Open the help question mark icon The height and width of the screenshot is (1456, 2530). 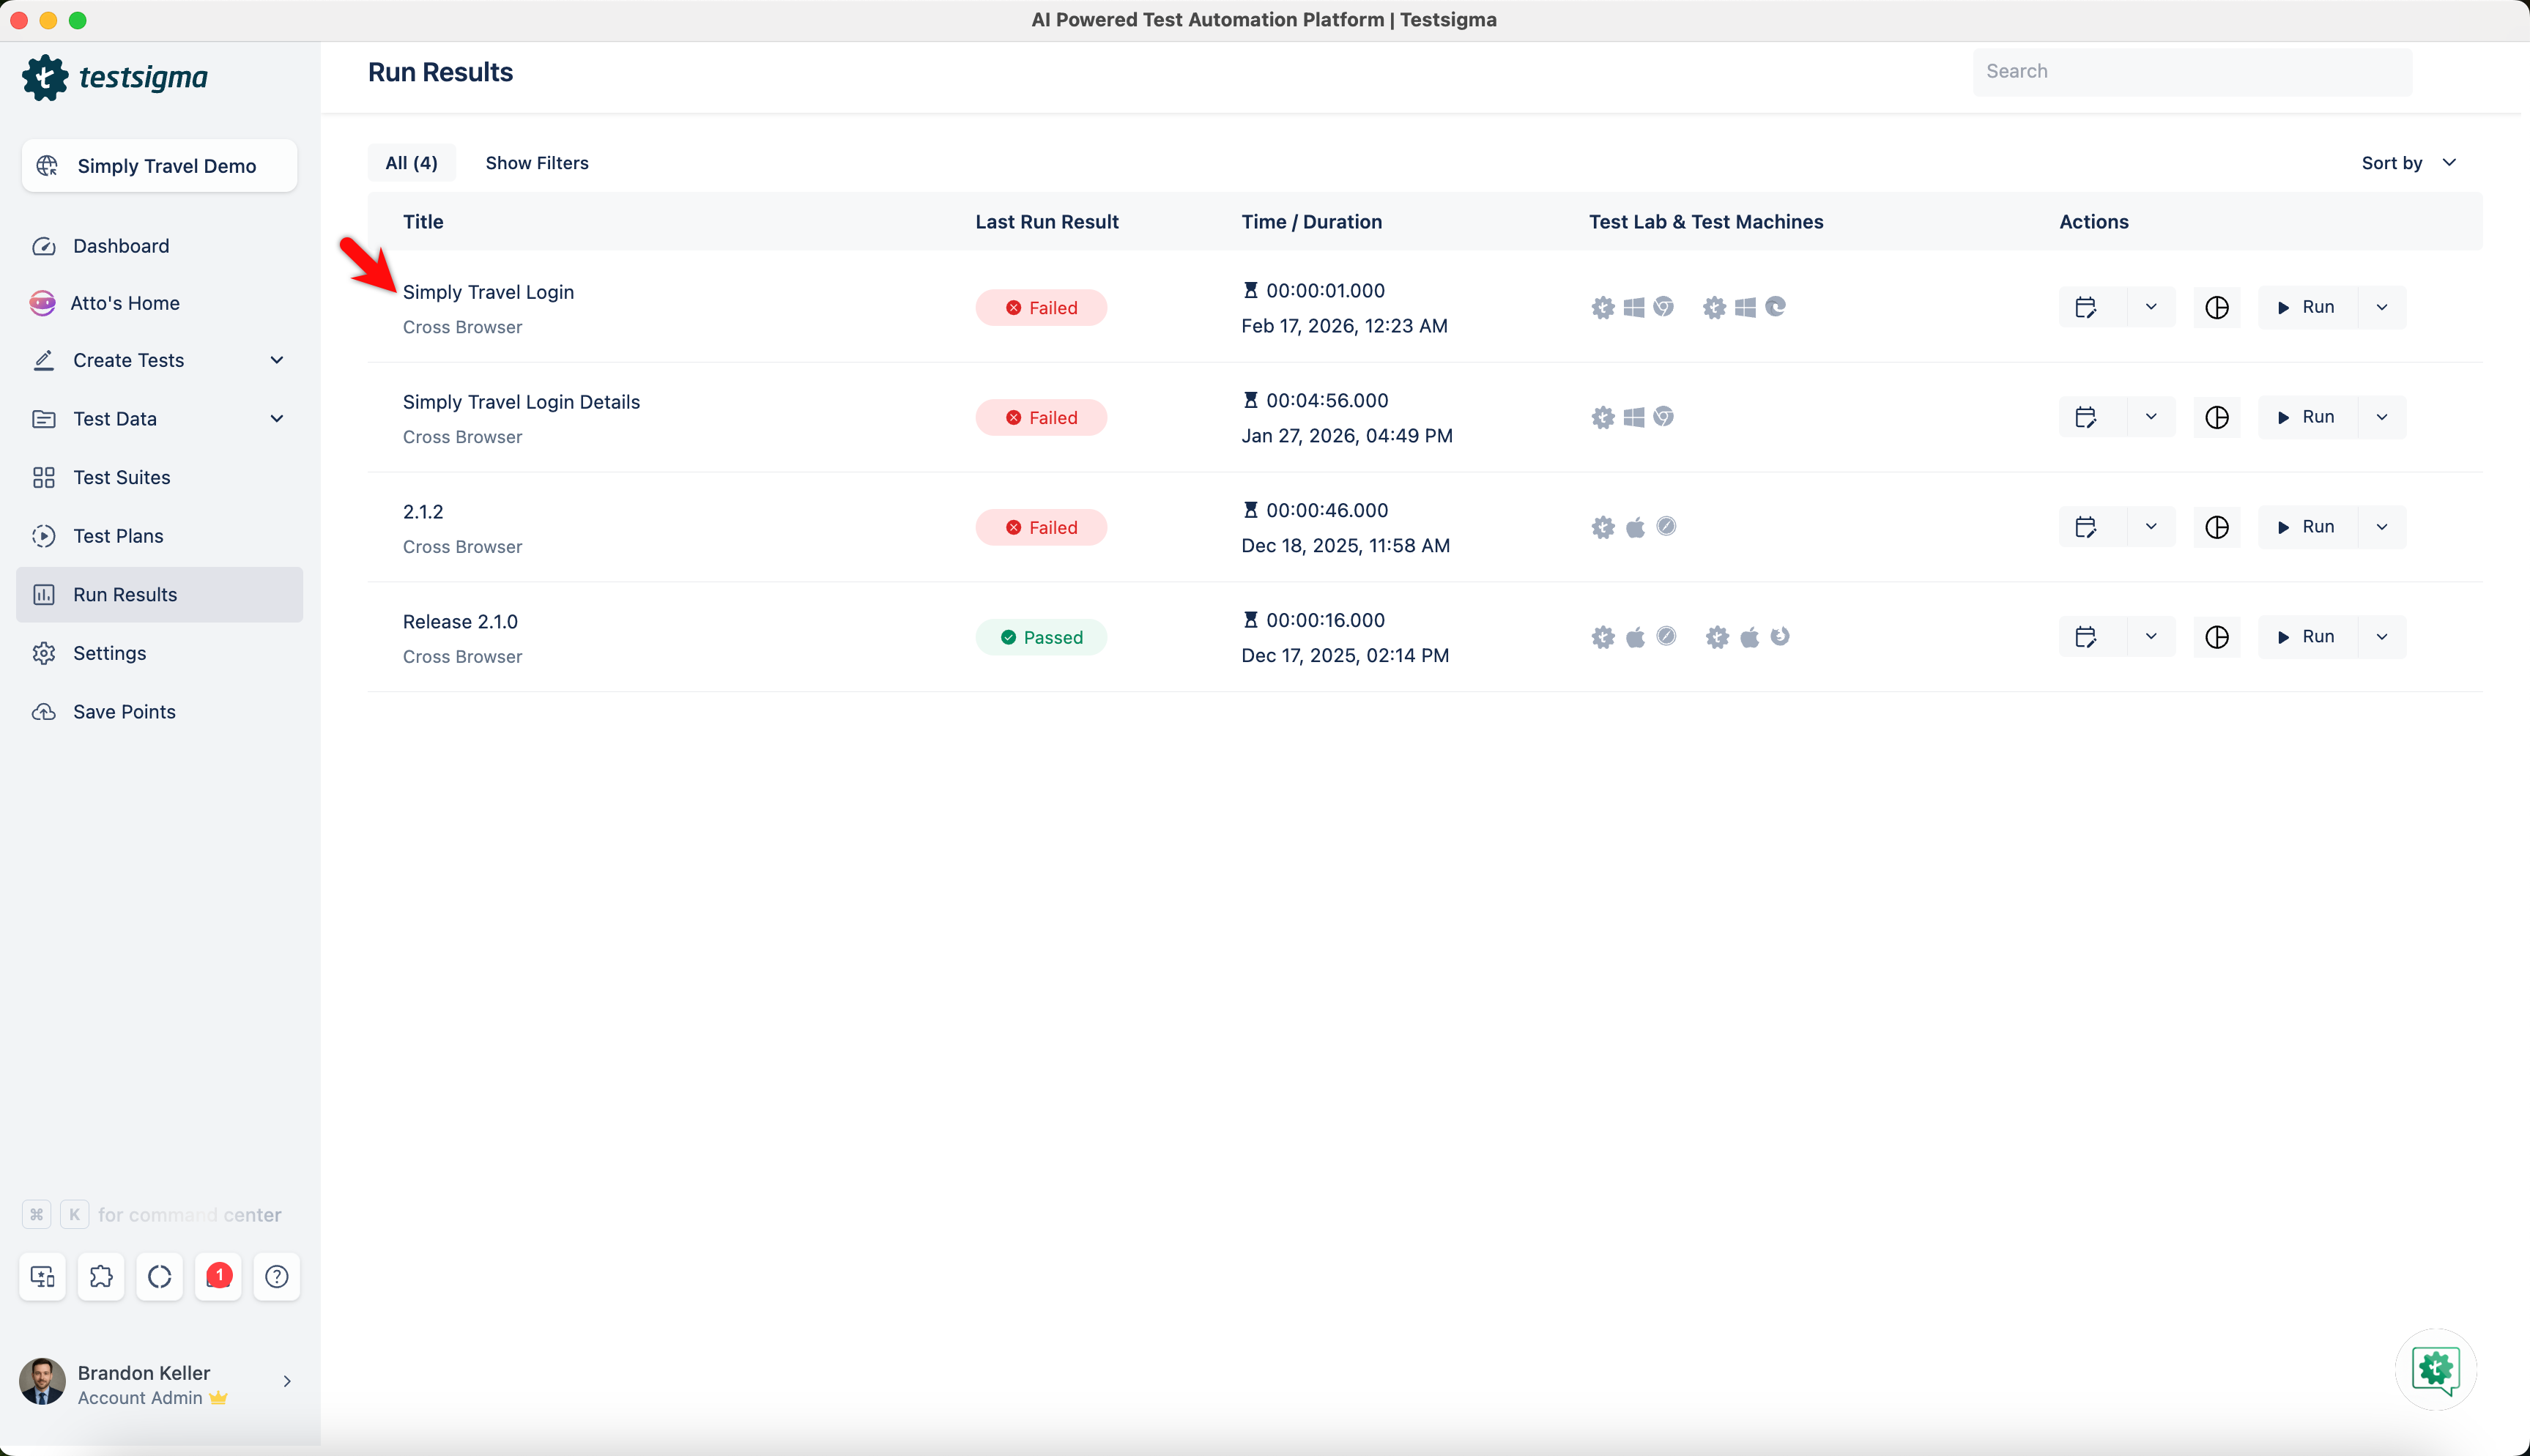[x=277, y=1276]
